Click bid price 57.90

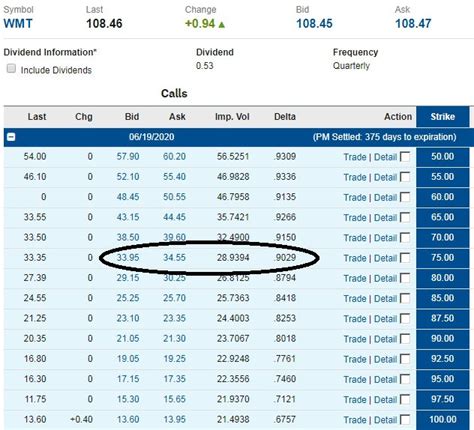[x=128, y=156]
